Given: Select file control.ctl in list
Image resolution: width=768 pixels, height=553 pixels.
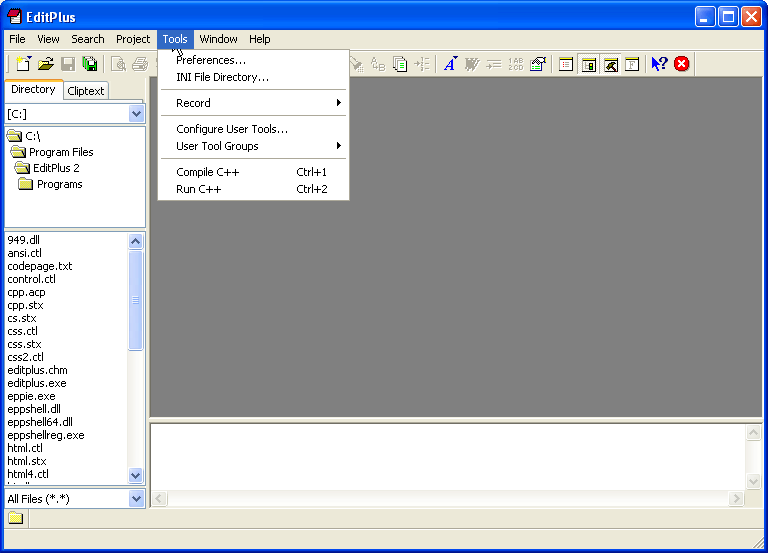Looking at the screenshot, I should [x=31, y=279].
